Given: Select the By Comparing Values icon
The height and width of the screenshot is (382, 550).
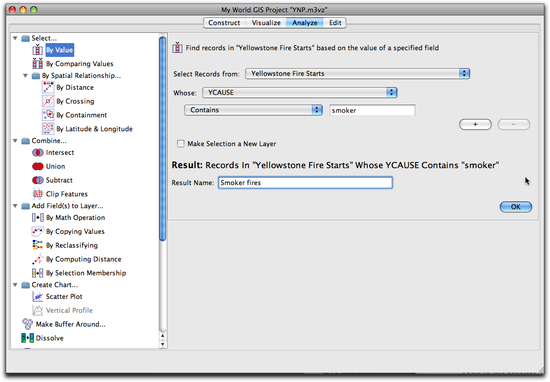Looking at the screenshot, I should (38, 63).
